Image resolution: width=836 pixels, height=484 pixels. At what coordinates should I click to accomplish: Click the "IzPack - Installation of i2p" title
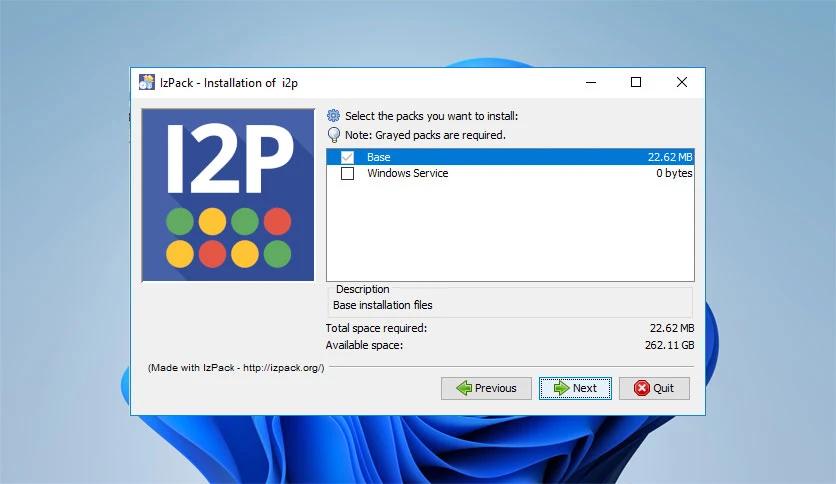229,83
